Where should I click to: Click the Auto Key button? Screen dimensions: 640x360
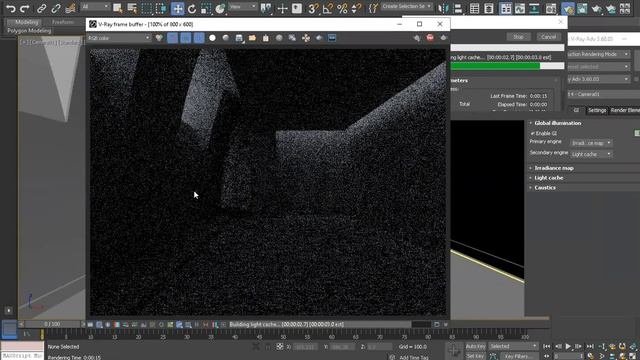point(476,346)
